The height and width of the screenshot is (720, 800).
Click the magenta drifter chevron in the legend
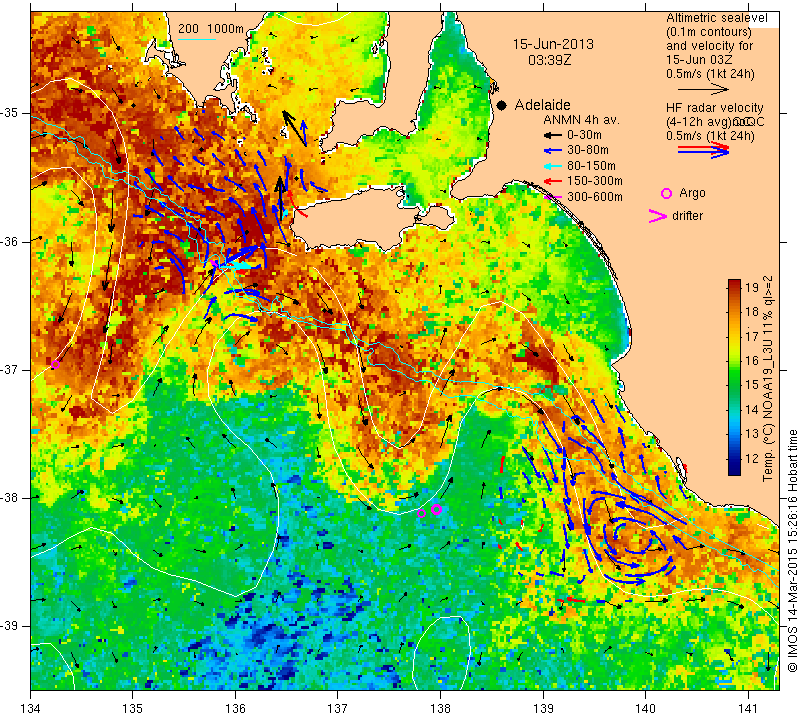coord(657,216)
